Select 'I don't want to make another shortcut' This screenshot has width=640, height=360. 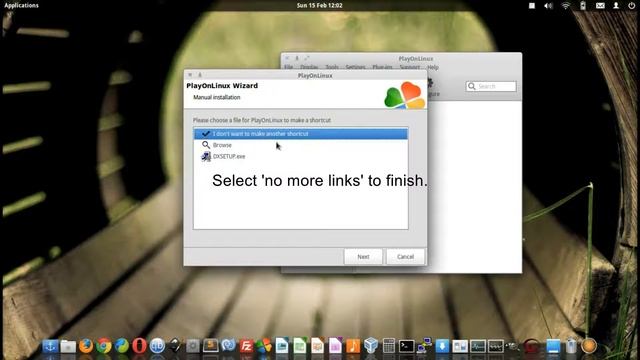tap(300, 134)
